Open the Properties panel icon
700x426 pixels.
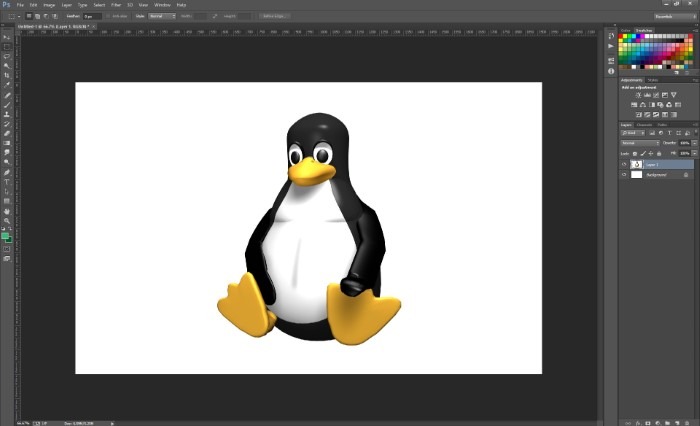click(611, 60)
